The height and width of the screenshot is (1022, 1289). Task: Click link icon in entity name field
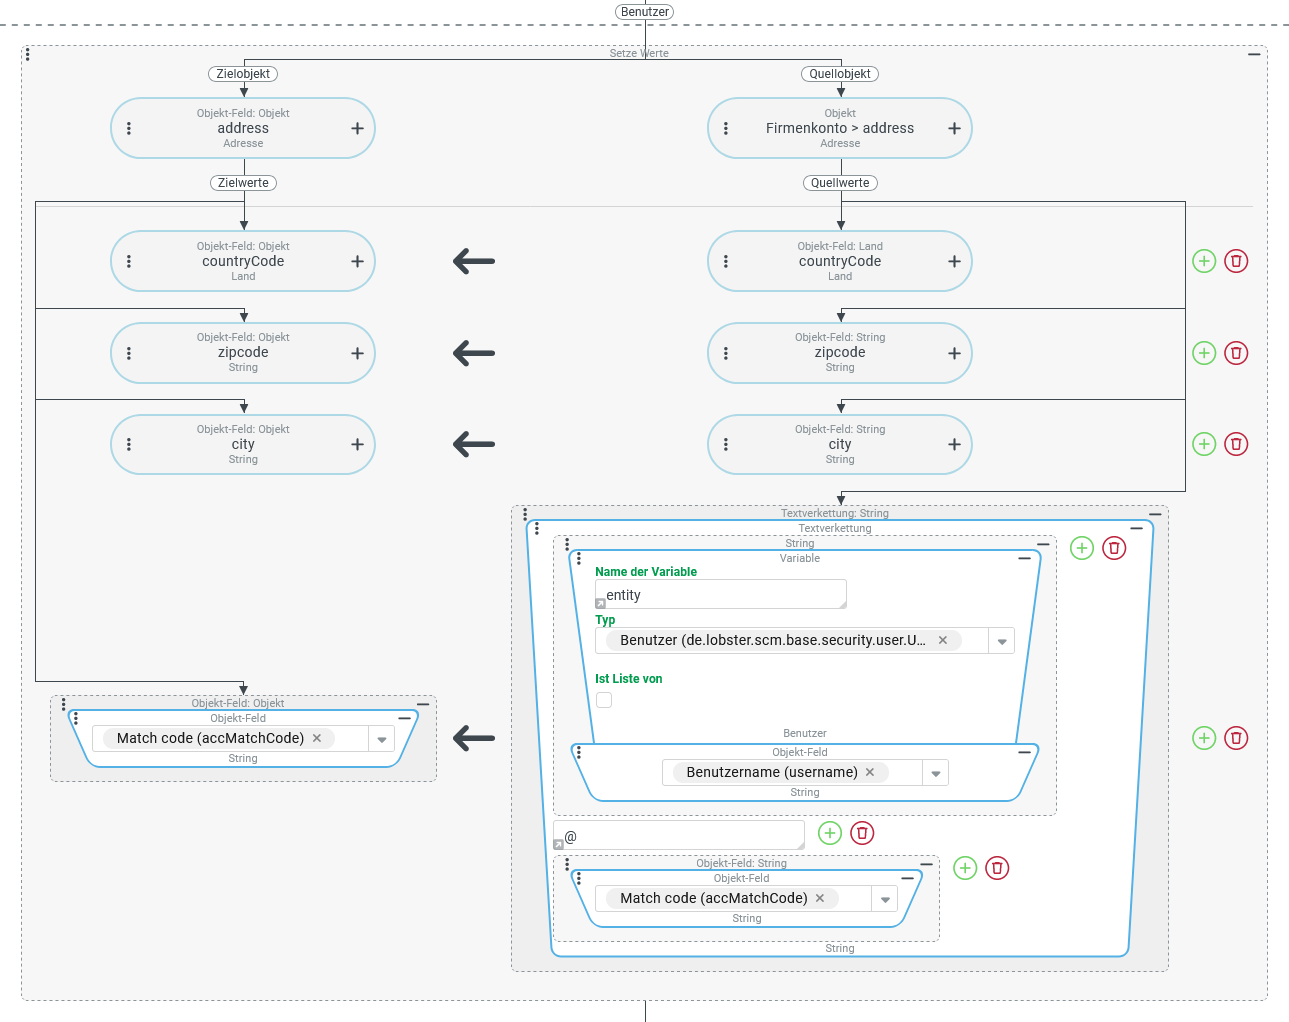[600, 603]
